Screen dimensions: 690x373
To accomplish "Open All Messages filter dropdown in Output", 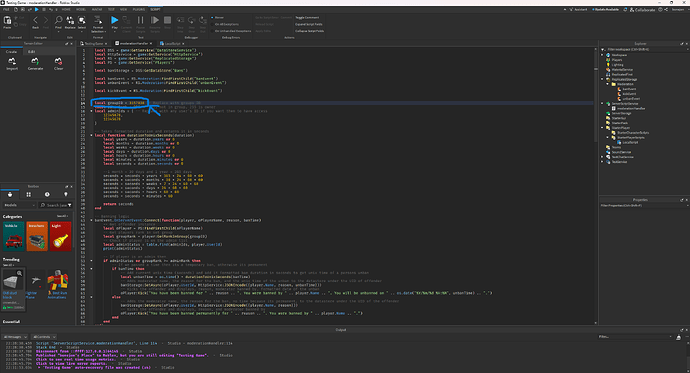I will [15, 337].
